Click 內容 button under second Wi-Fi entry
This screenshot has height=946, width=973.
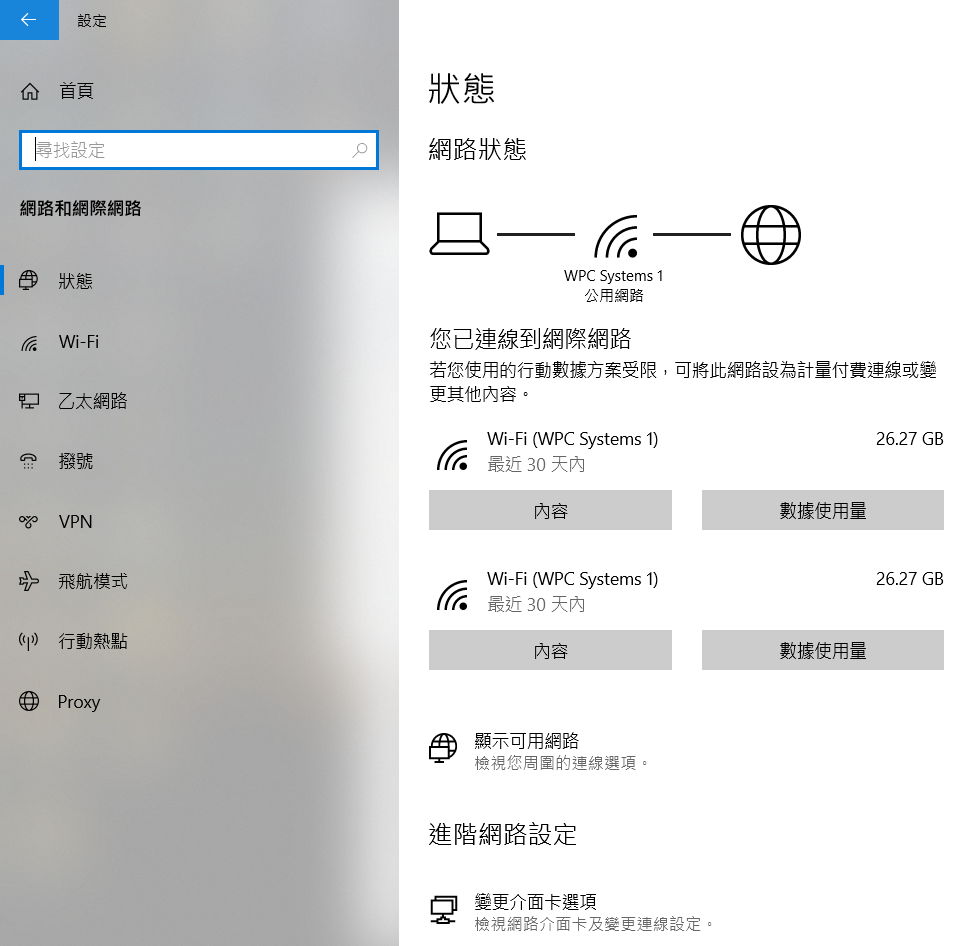(x=550, y=651)
